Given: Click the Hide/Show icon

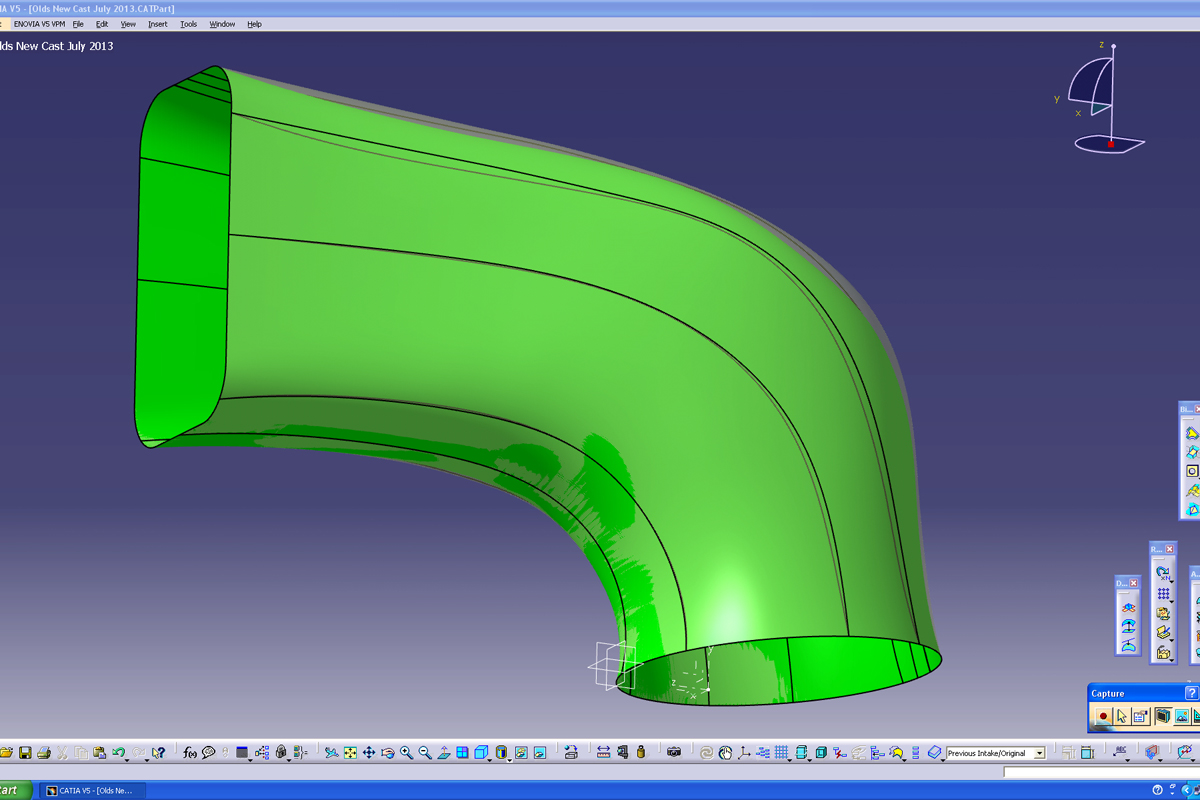Looking at the screenshot, I should [x=521, y=752].
